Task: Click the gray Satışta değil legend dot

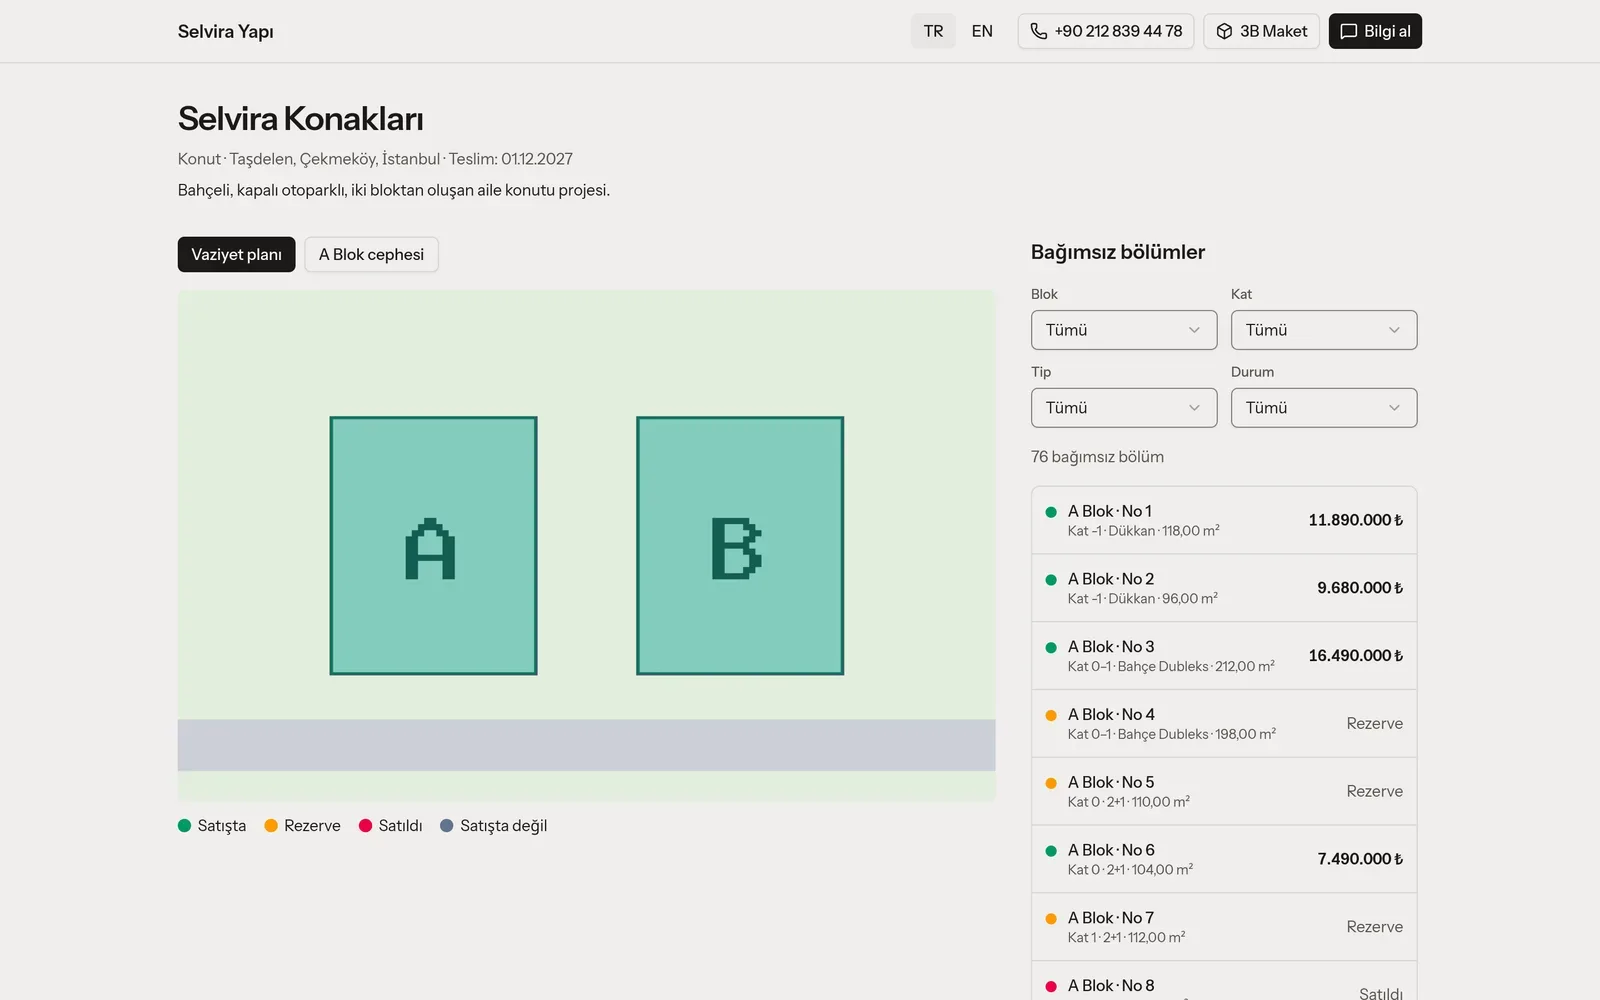Action: point(447,826)
